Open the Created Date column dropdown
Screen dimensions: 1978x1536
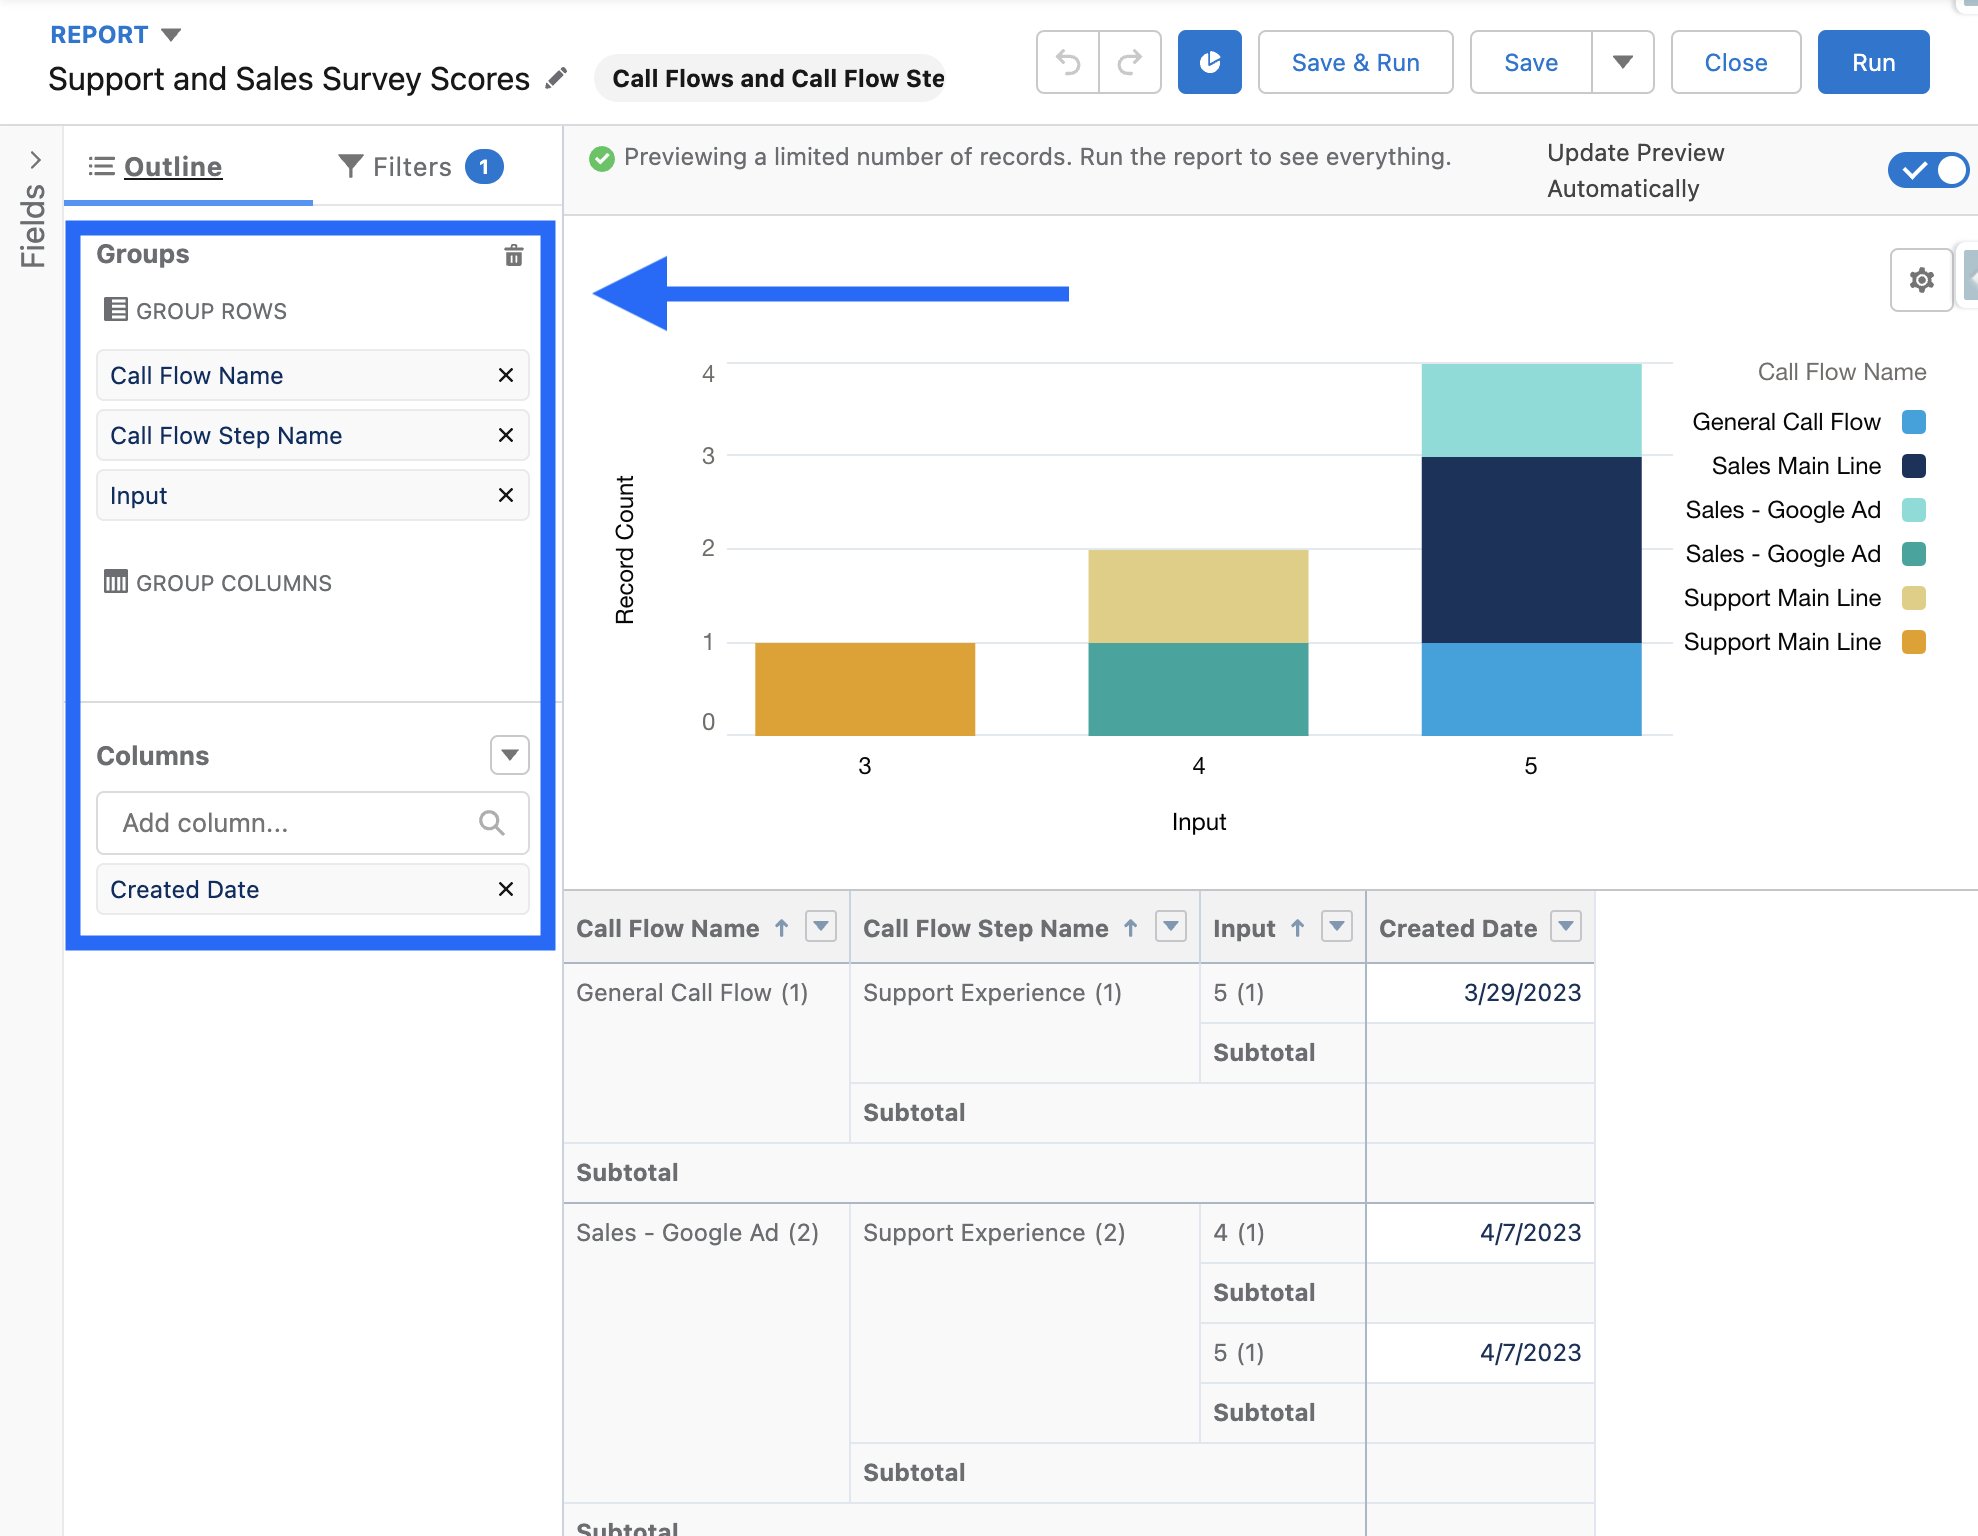(1565, 927)
